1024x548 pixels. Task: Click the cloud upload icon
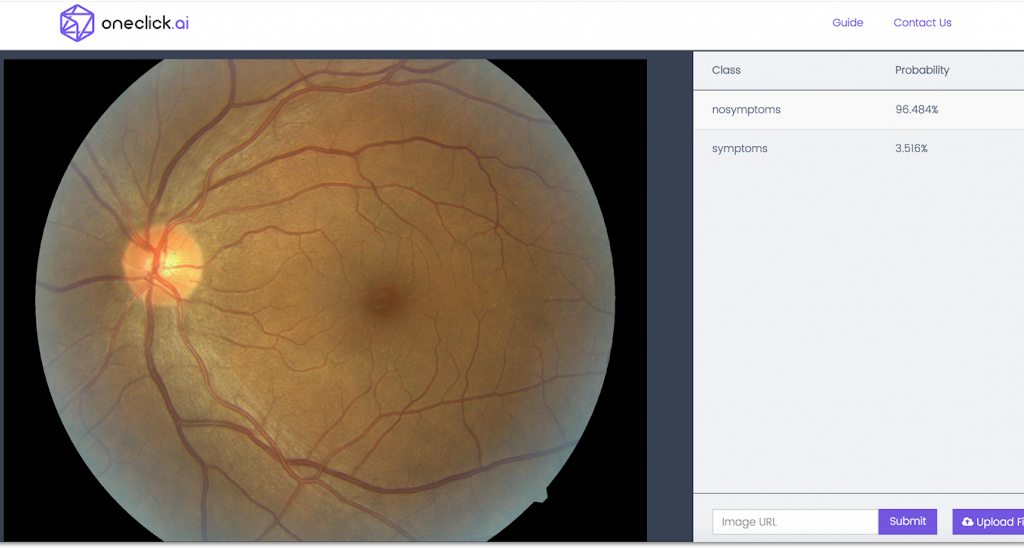pos(968,522)
